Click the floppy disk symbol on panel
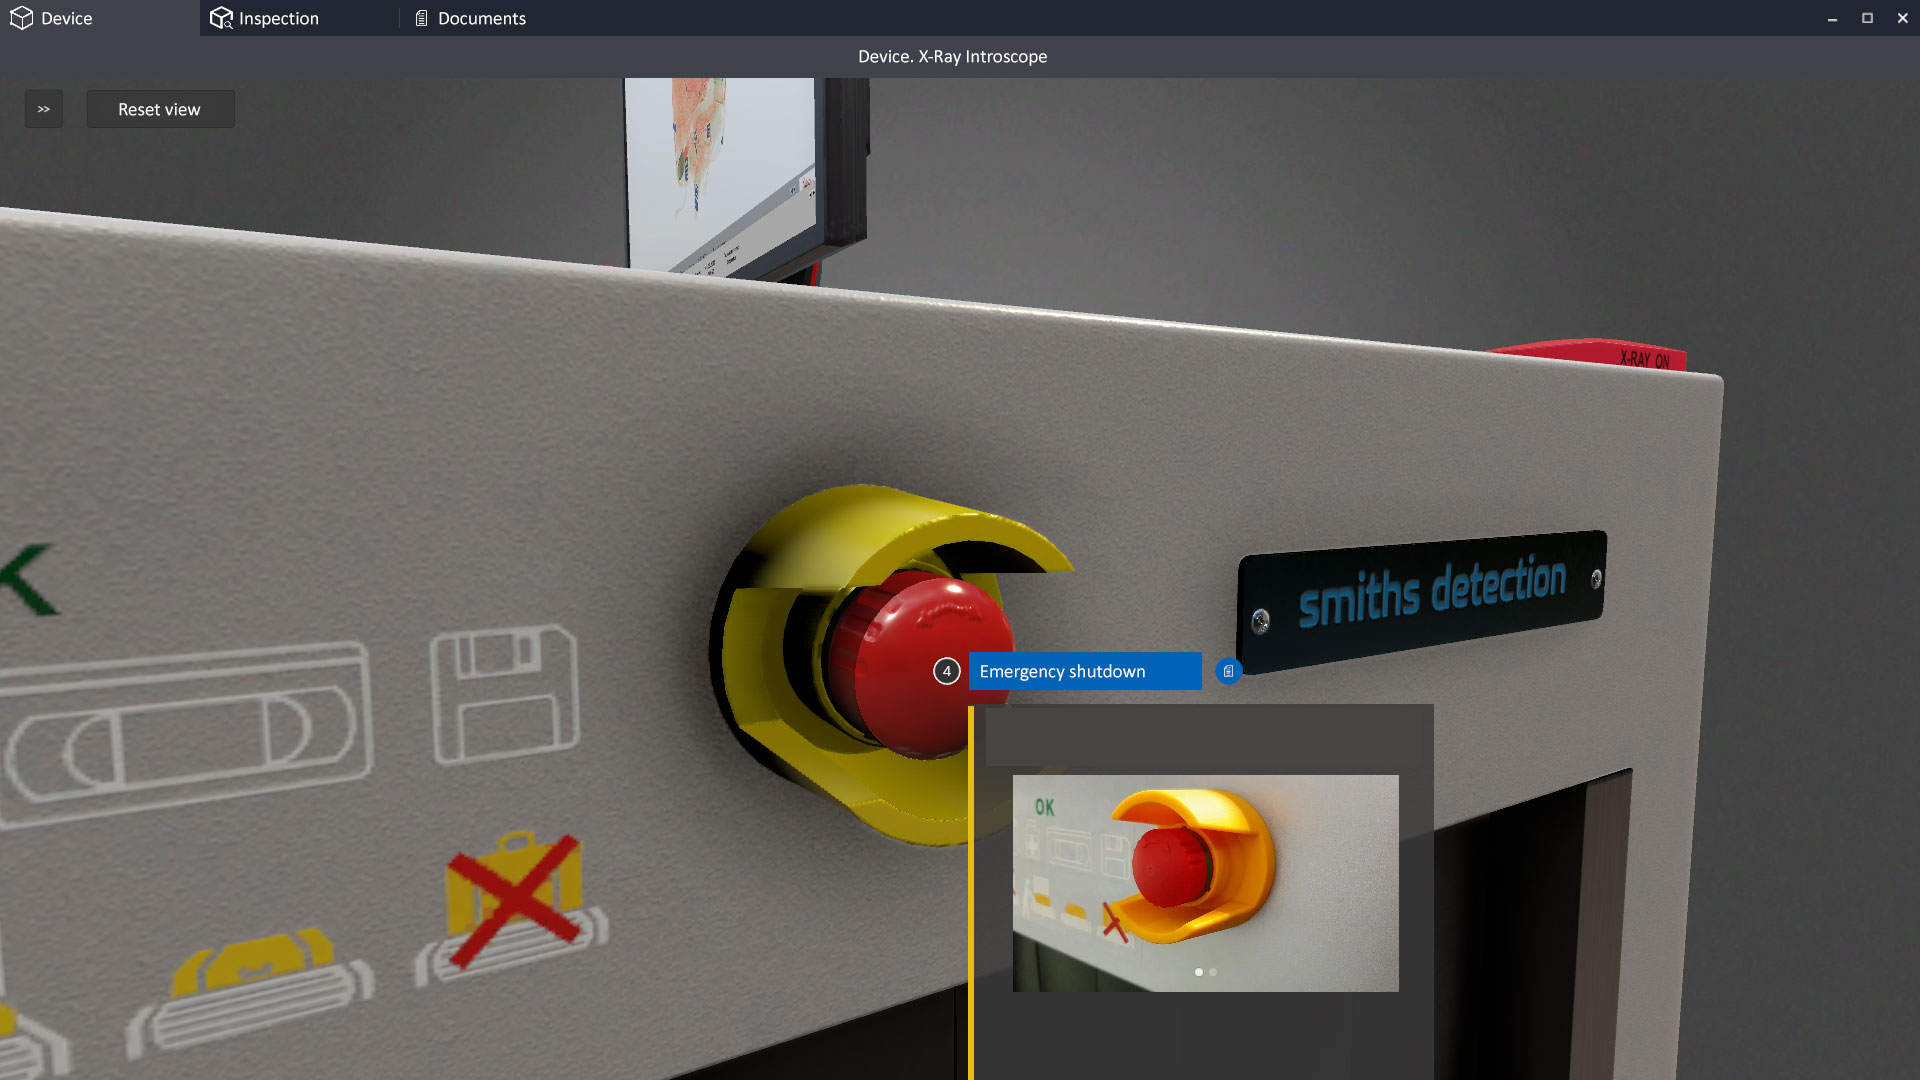This screenshot has width=1920, height=1080. pos(505,694)
